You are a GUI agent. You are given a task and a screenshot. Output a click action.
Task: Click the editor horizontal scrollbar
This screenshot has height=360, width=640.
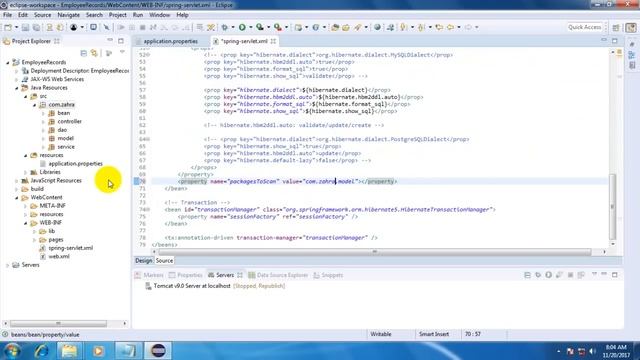click(x=374, y=252)
